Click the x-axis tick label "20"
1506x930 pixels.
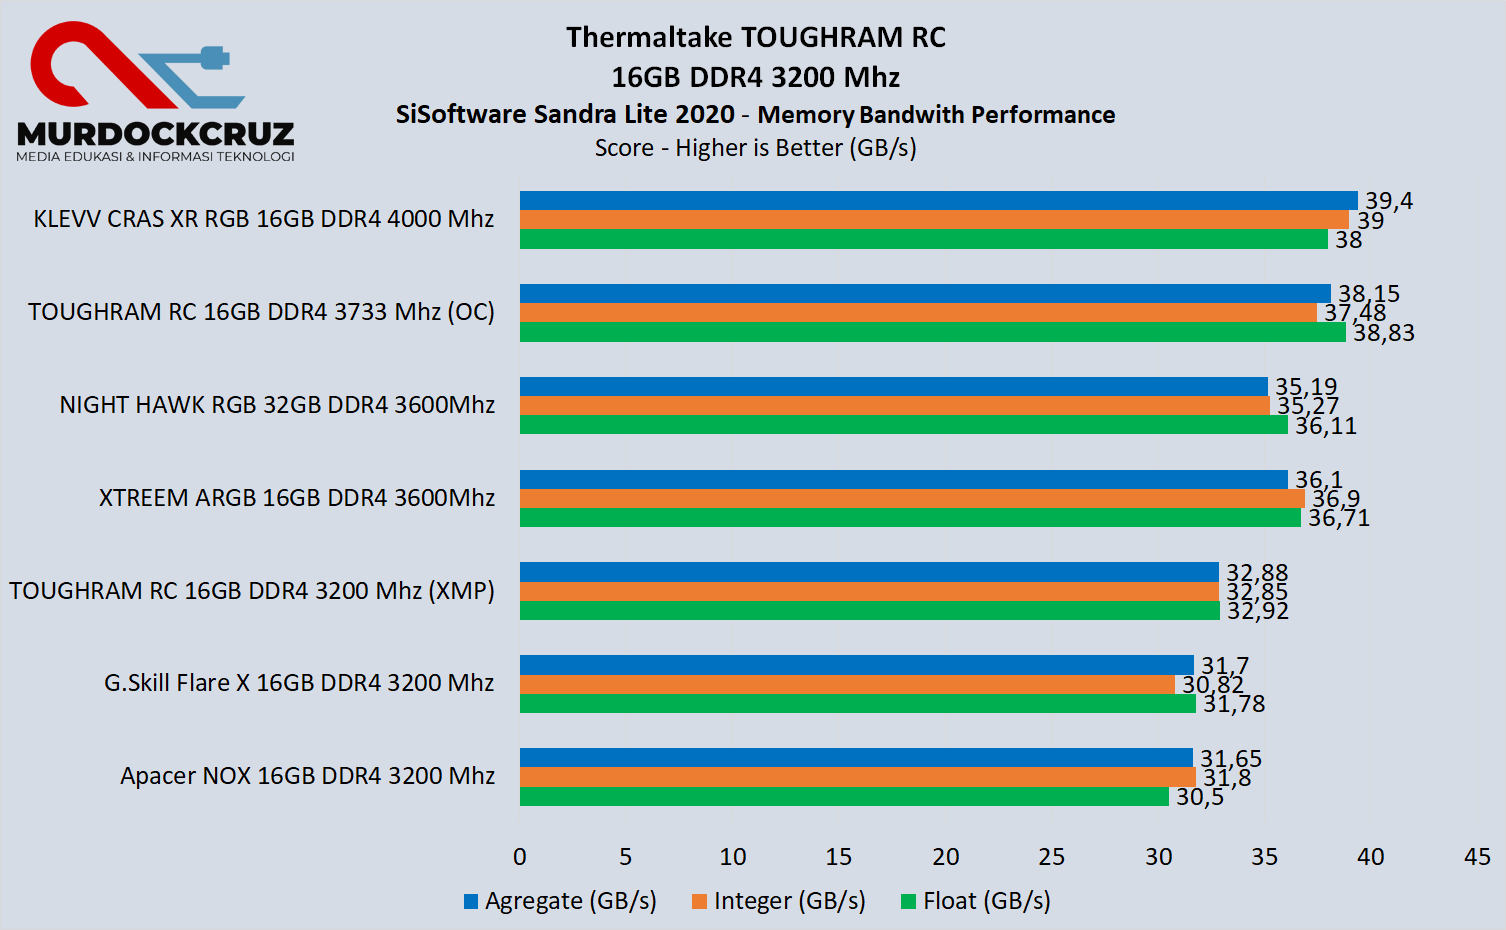click(x=946, y=857)
